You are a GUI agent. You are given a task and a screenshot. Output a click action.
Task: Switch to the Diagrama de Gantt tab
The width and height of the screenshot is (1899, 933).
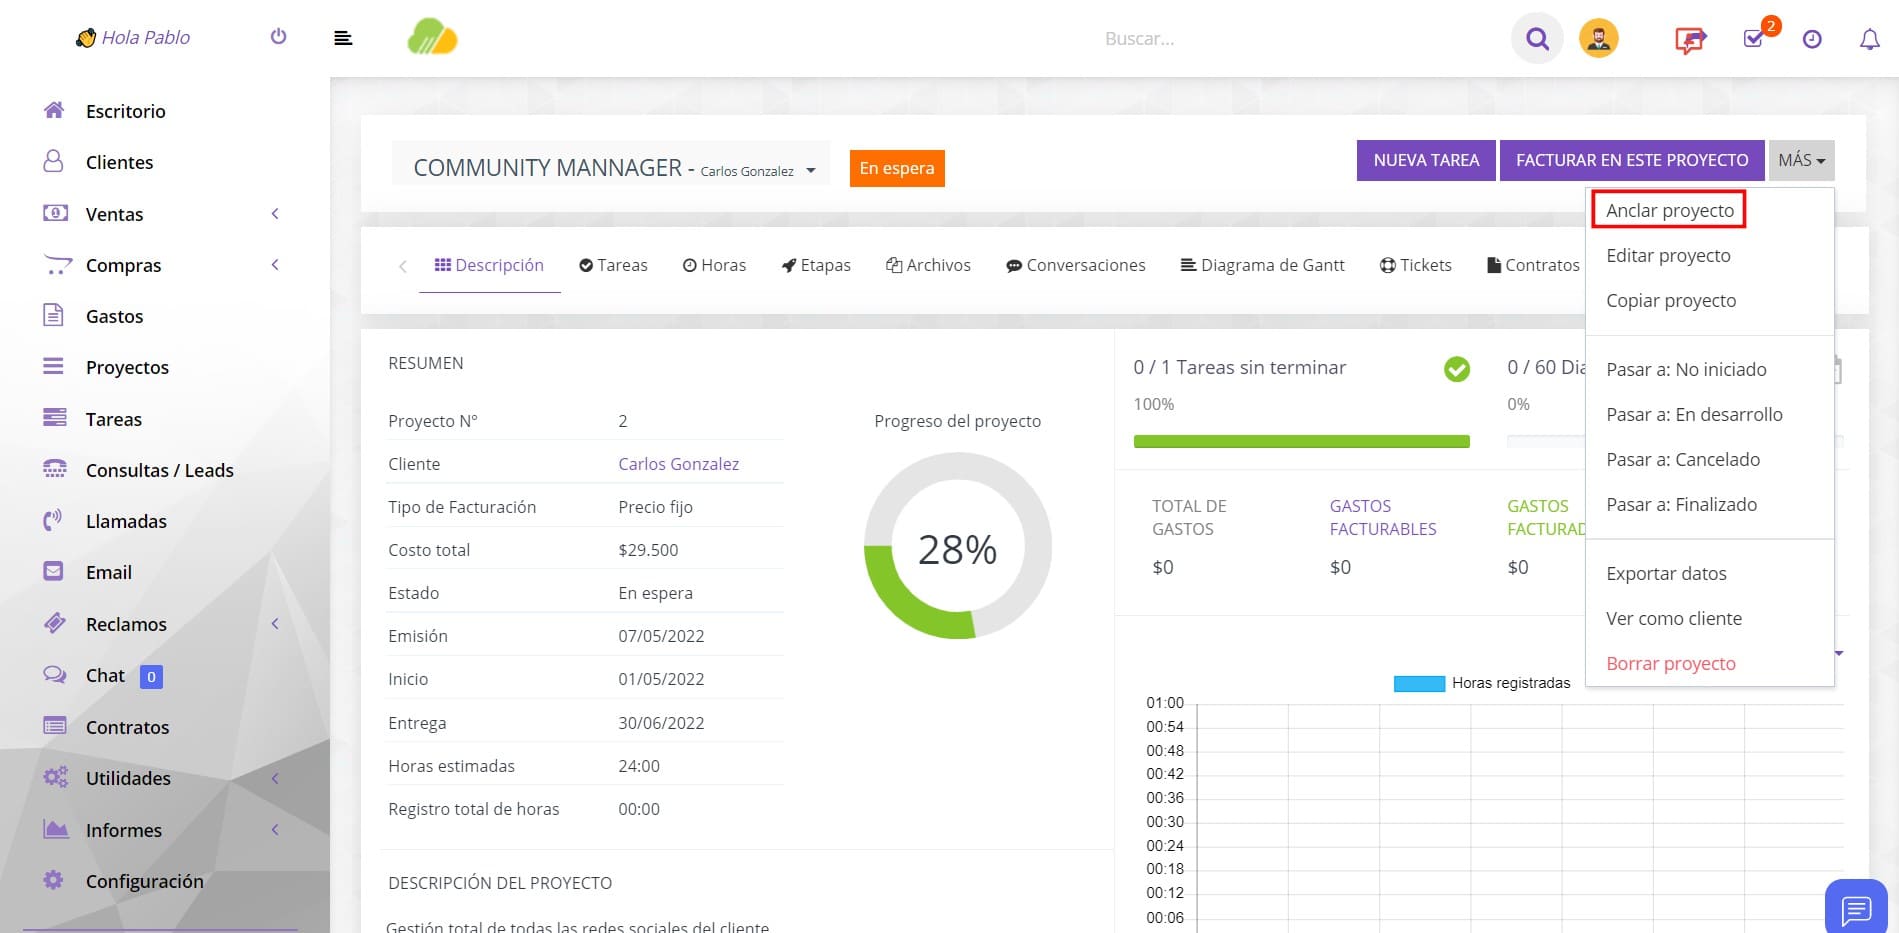pyautogui.click(x=1262, y=265)
